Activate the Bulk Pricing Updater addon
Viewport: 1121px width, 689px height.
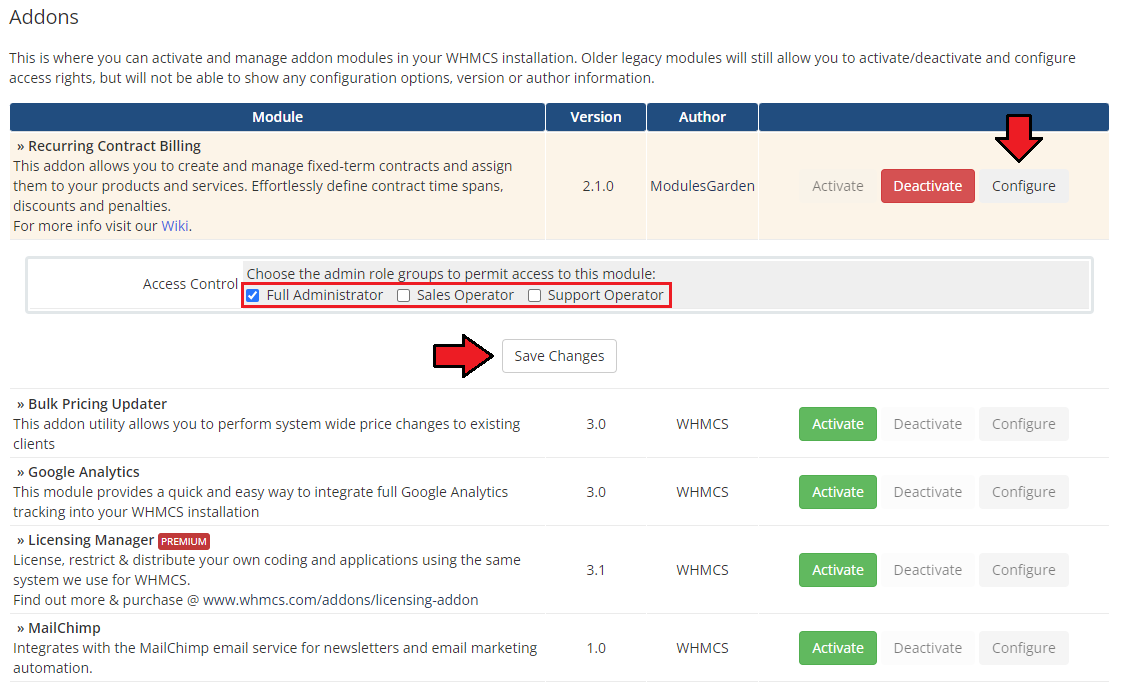838,424
